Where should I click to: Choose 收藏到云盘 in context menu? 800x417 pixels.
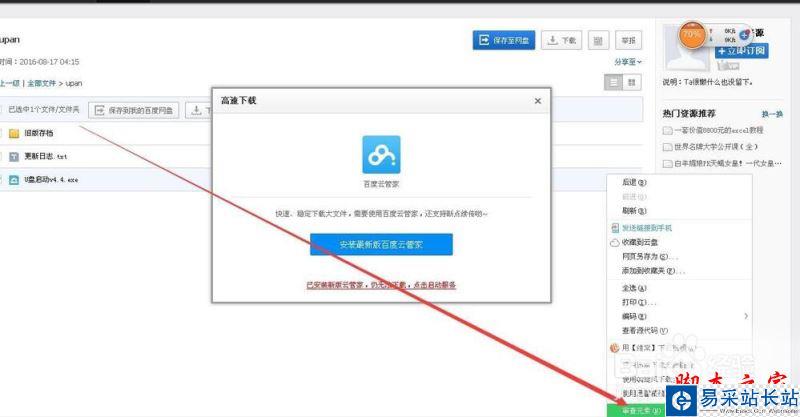click(x=640, y=242)
